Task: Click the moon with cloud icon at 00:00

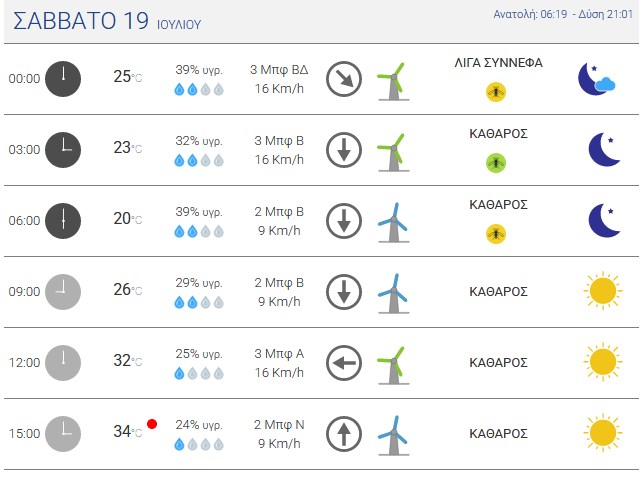Action: tap(596, 79)
